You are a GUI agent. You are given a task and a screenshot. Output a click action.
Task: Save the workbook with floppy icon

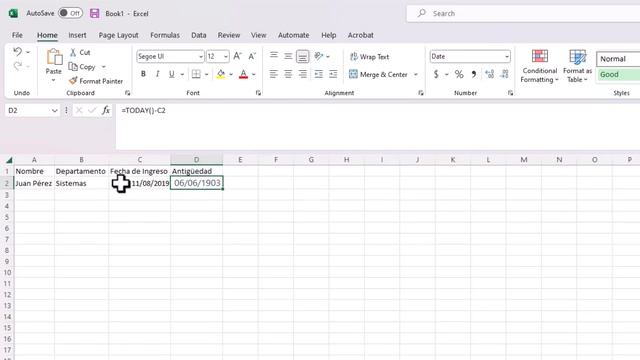coord(95,13)
